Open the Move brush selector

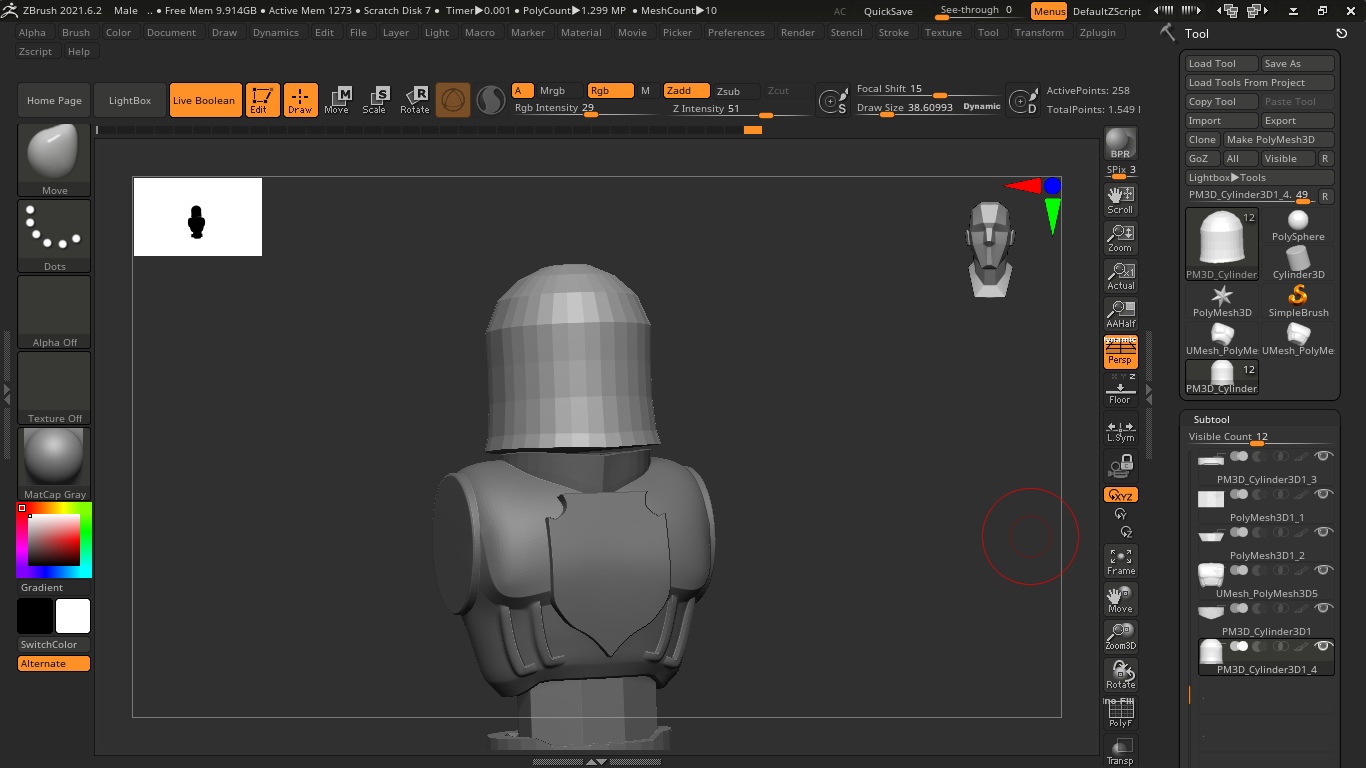point(54,161)
